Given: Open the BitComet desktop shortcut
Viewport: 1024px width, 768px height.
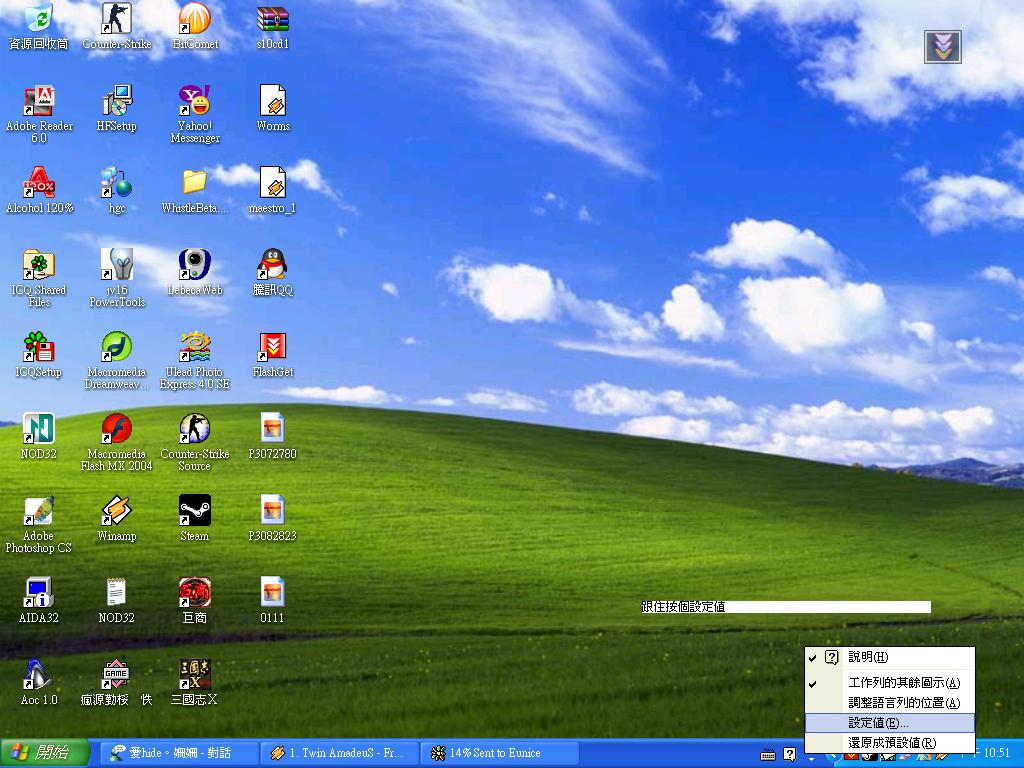Looking at the screenshot, I should [195, 27].
